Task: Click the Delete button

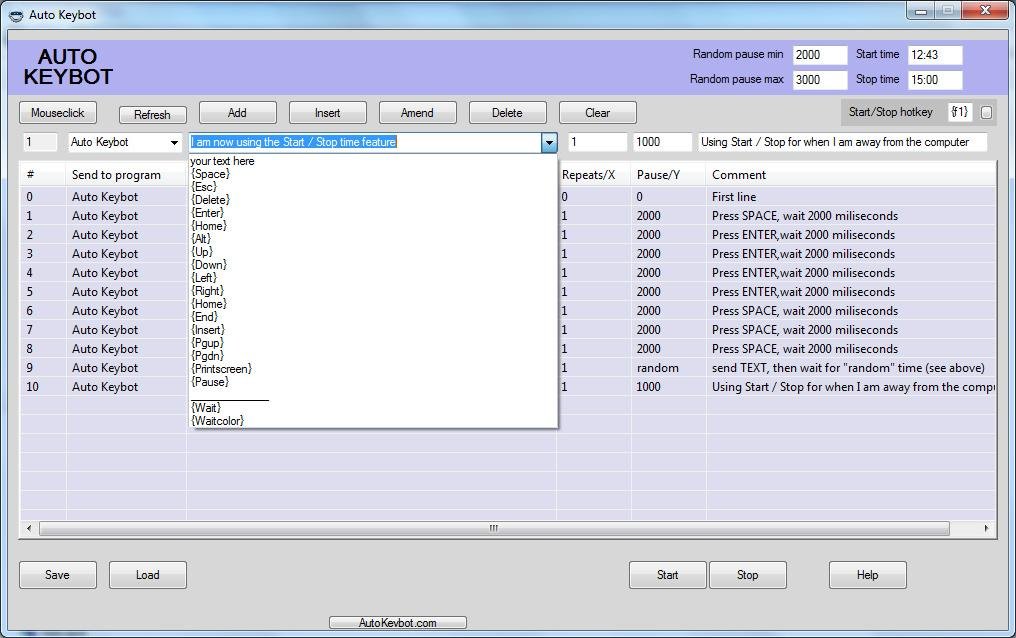Action: [x=507, y=113]
